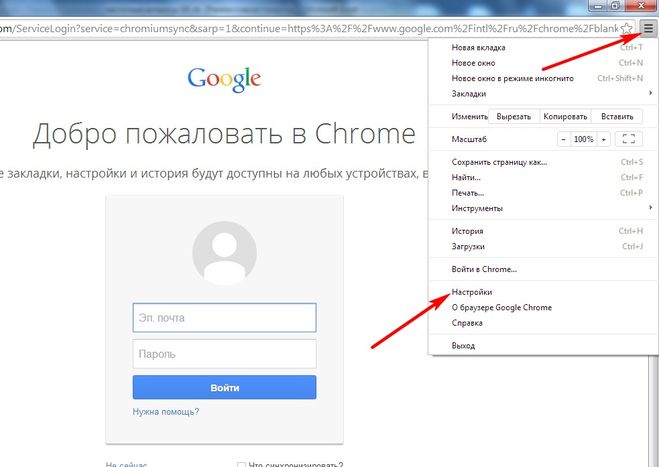Open История from the menu
Viewport: 659px width, 467px height.
[543, 231]
